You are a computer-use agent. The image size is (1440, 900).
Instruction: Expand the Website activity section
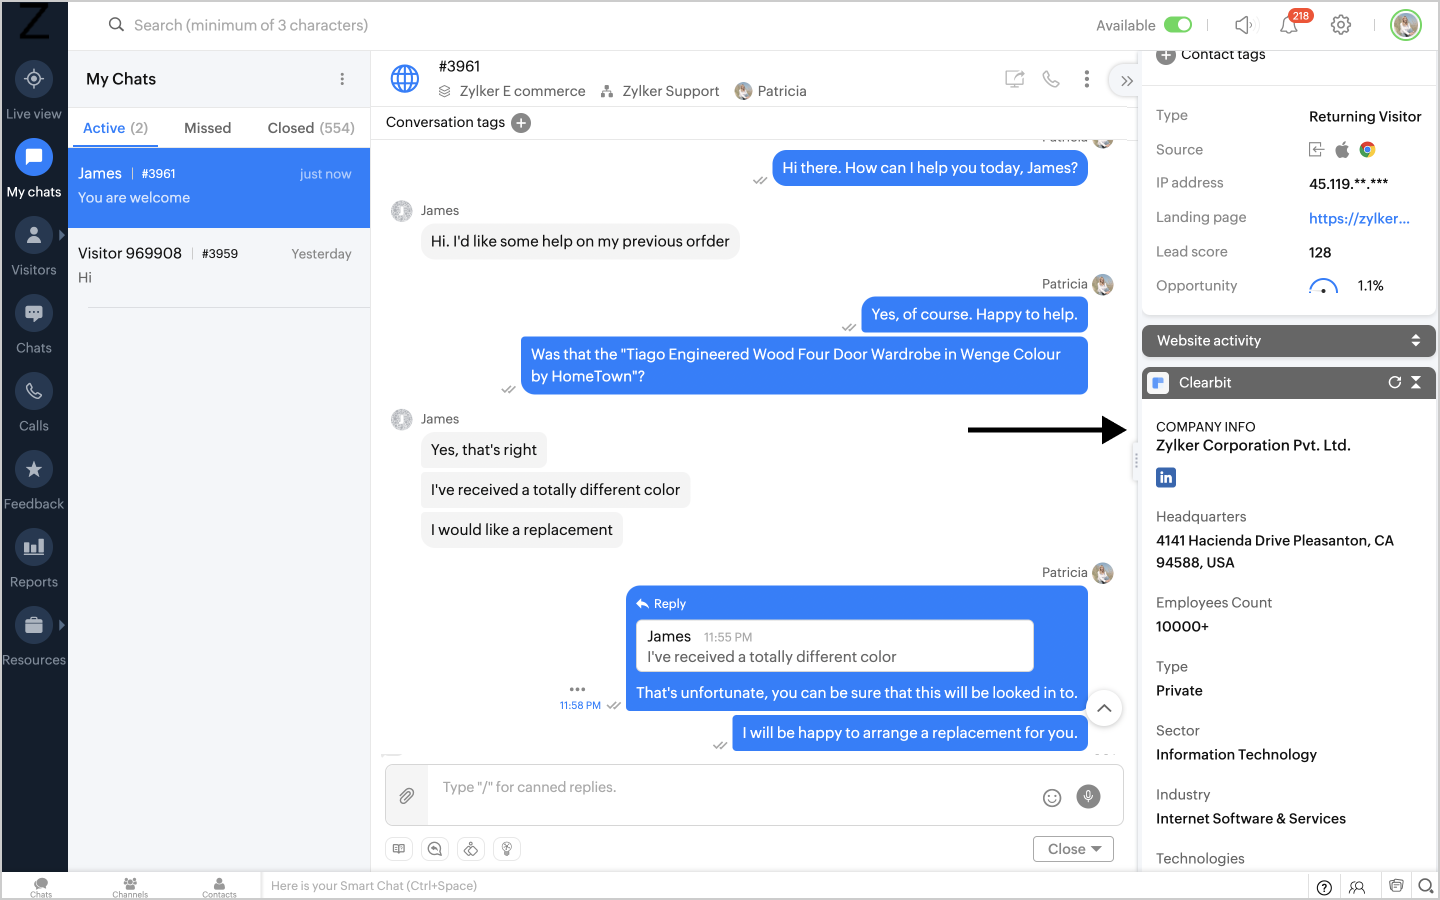click(x=1289, y=341)
